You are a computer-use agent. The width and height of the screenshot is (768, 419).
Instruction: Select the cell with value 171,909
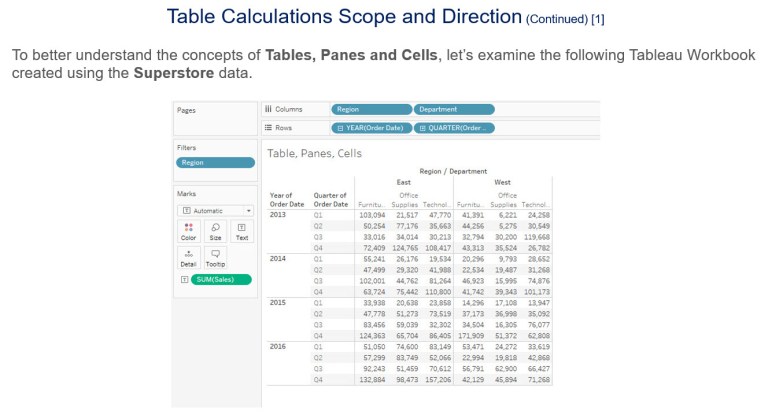point(471,336)
